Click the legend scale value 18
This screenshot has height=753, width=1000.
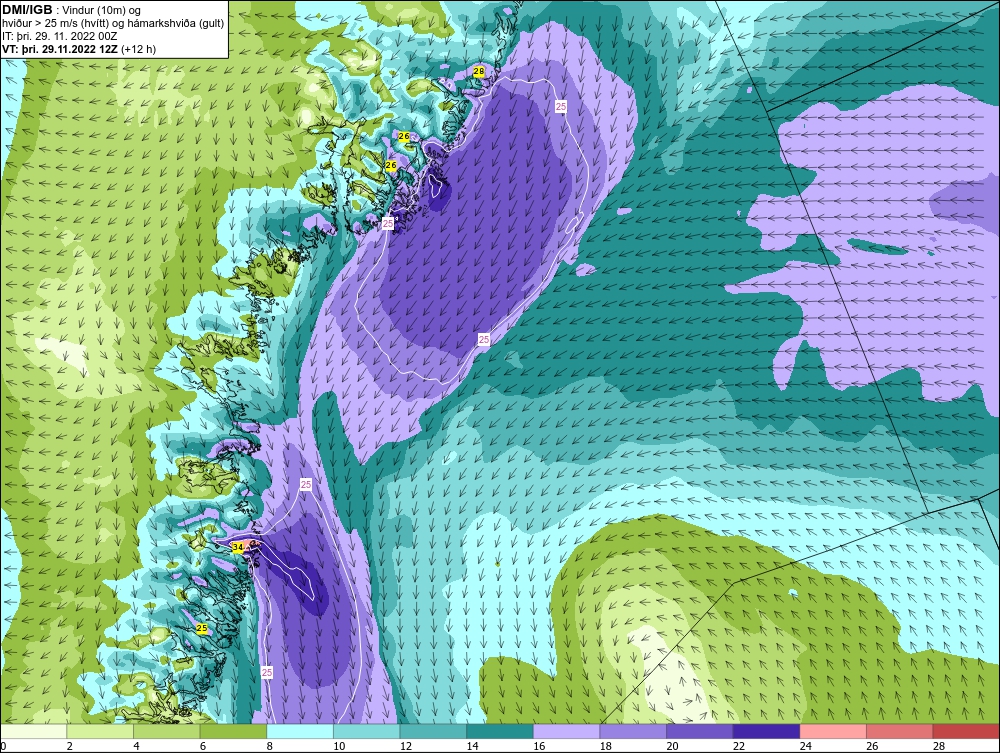[606, 746]
